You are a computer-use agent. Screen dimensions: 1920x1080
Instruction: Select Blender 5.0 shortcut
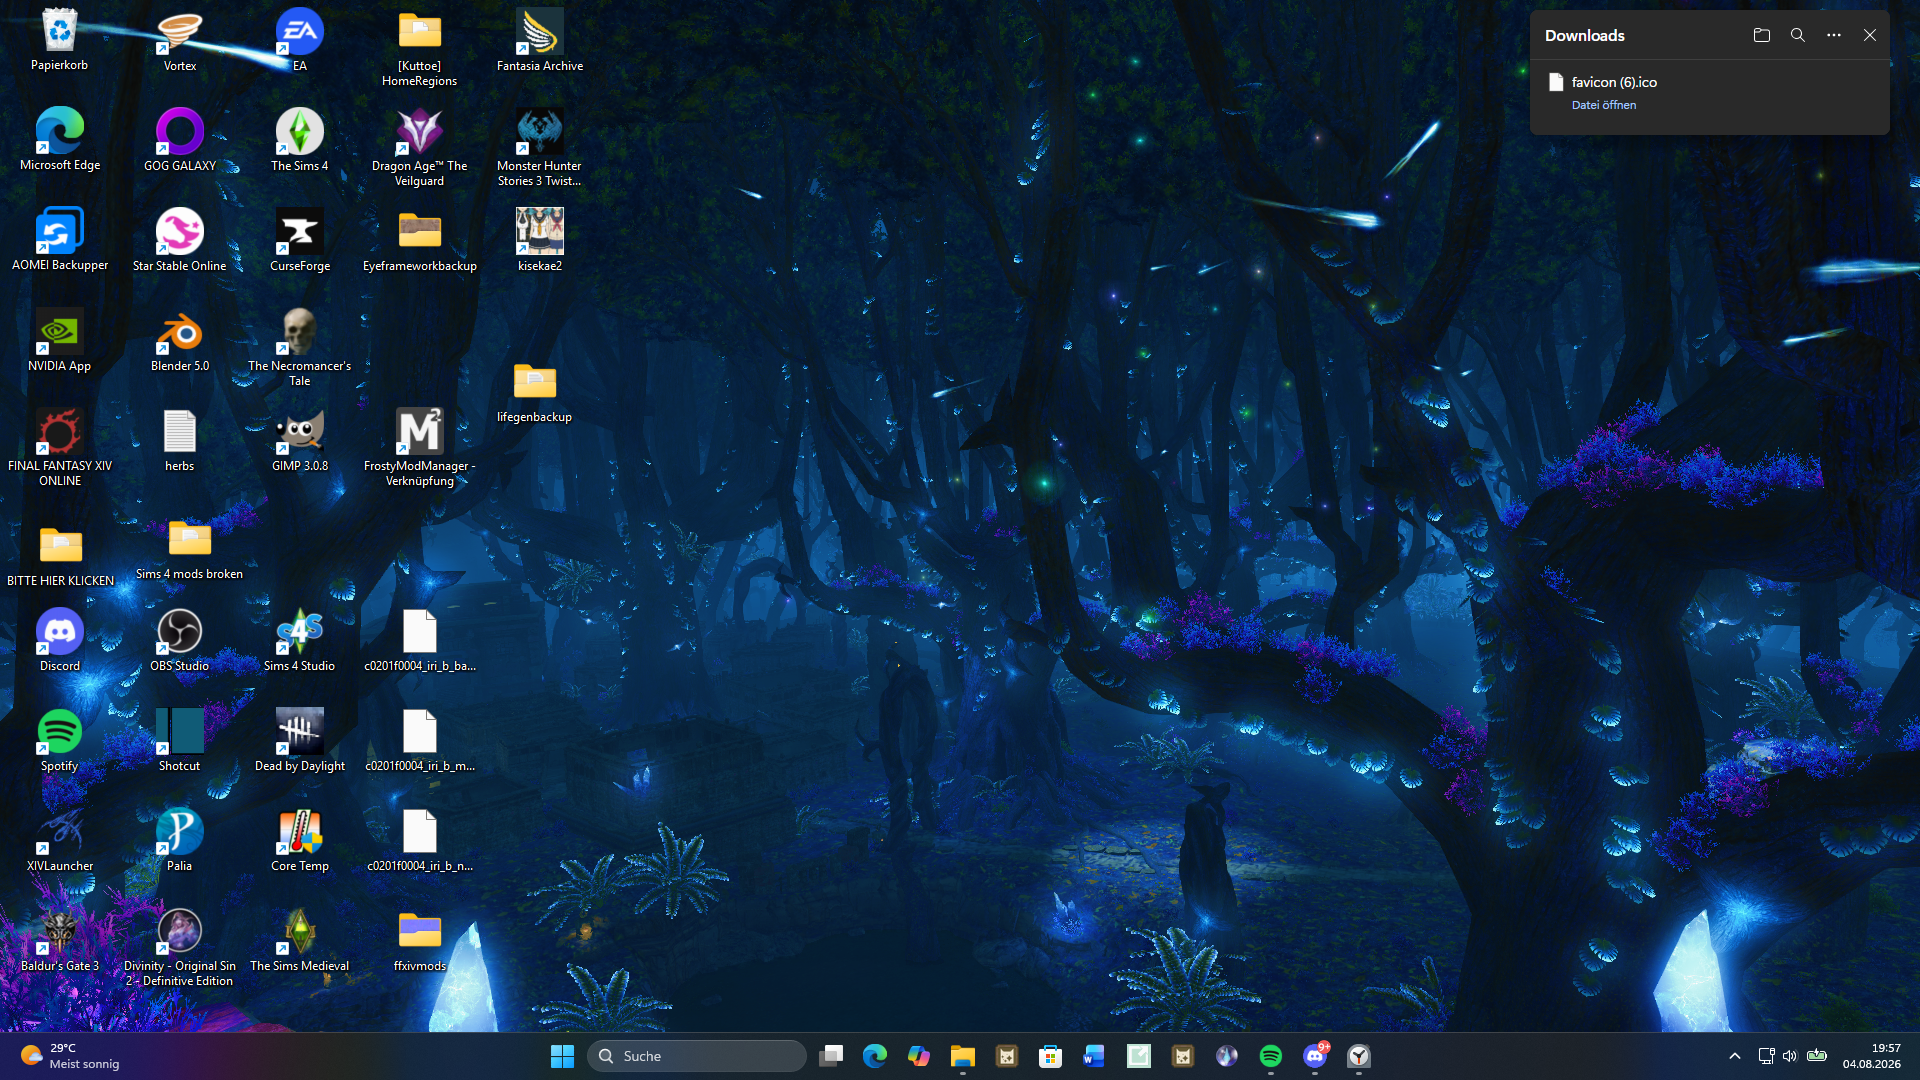pos(180,340)
